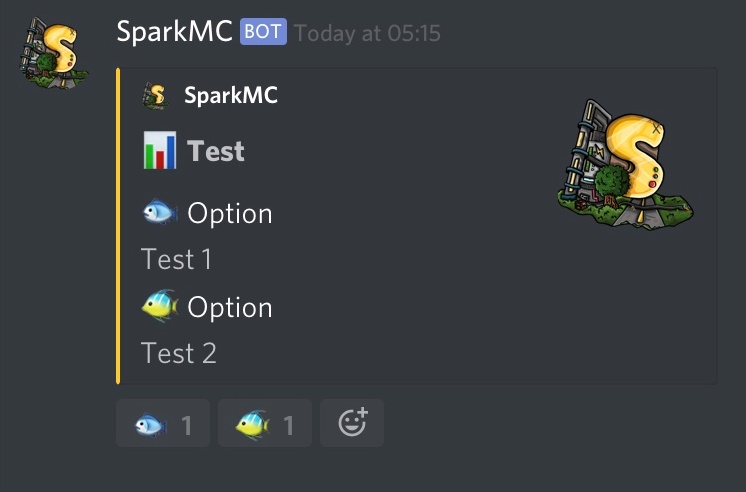
Task: Open the SparkMC bot avatar profile
Action: click(53, 52)
